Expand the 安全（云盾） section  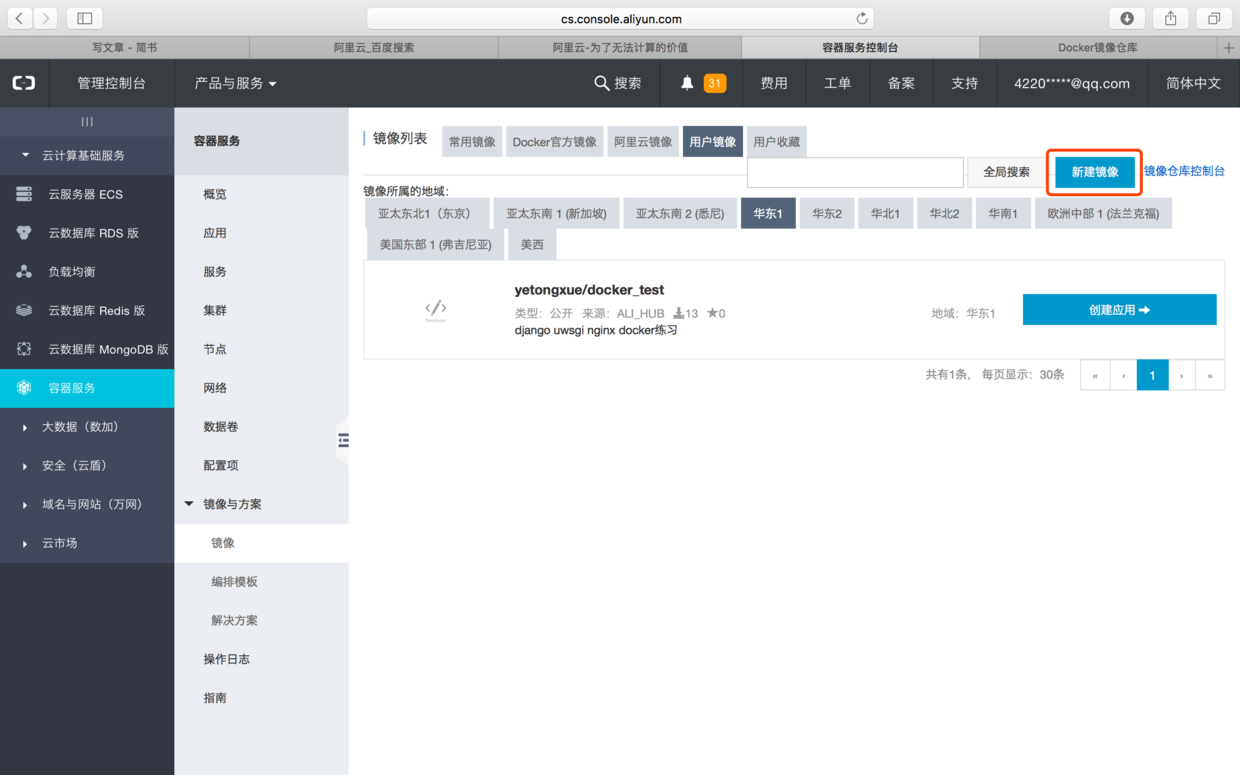point(87,466)
